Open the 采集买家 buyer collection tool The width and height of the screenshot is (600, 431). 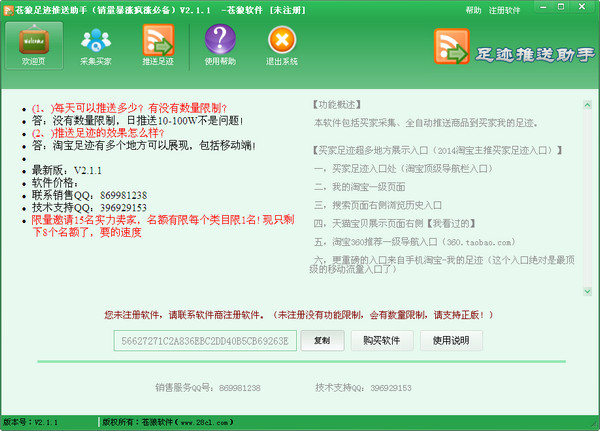[x=96, y=46]
